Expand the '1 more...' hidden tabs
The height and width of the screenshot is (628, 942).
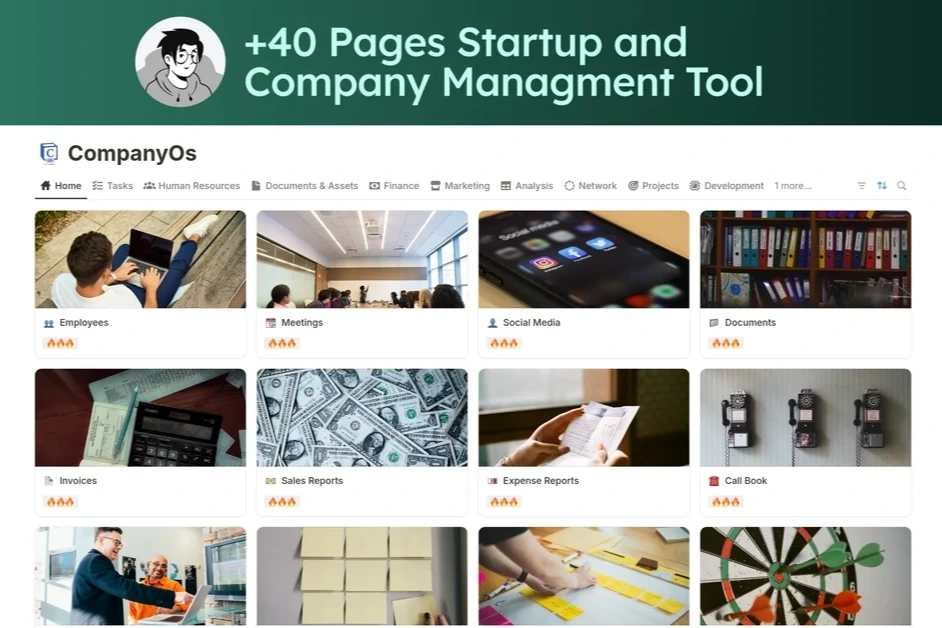point(792,186)
